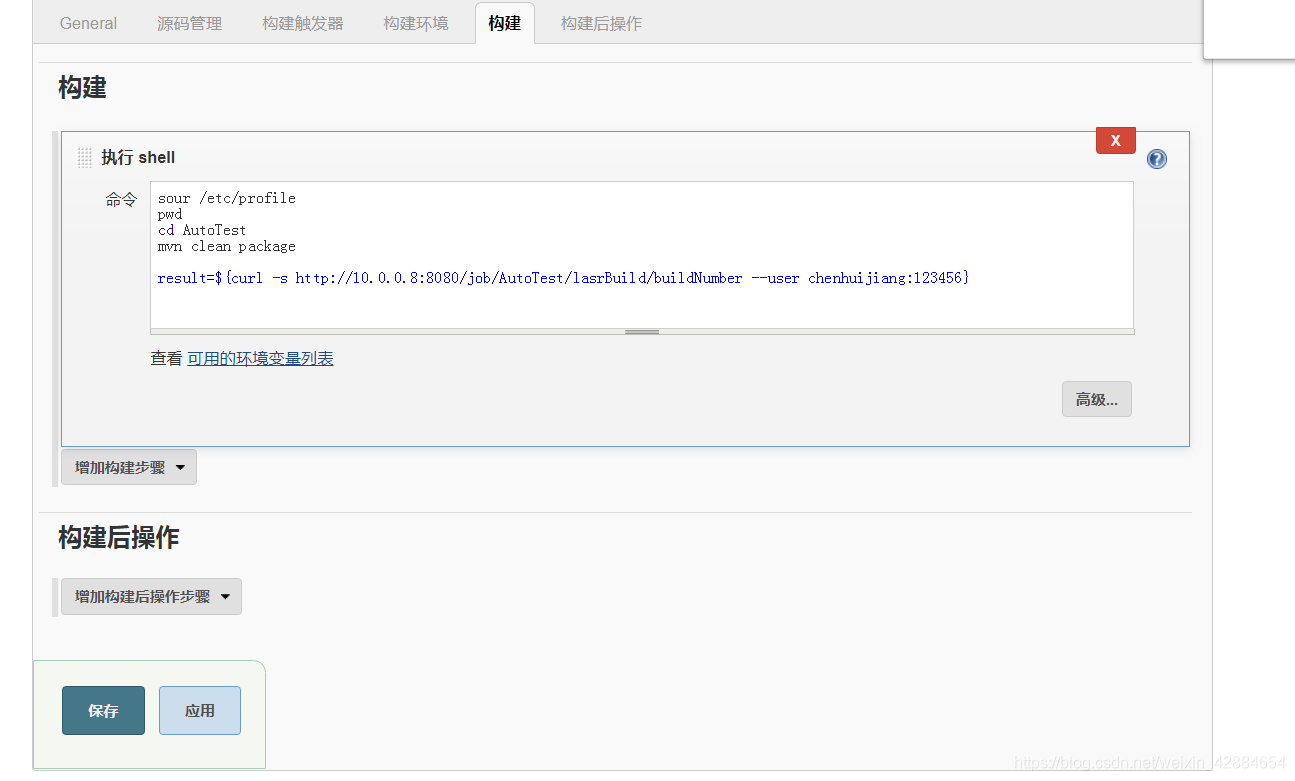Click the 构建后操作 section heading
Image resolution: width=1295 pixels, height=781 pixels.
118,537
